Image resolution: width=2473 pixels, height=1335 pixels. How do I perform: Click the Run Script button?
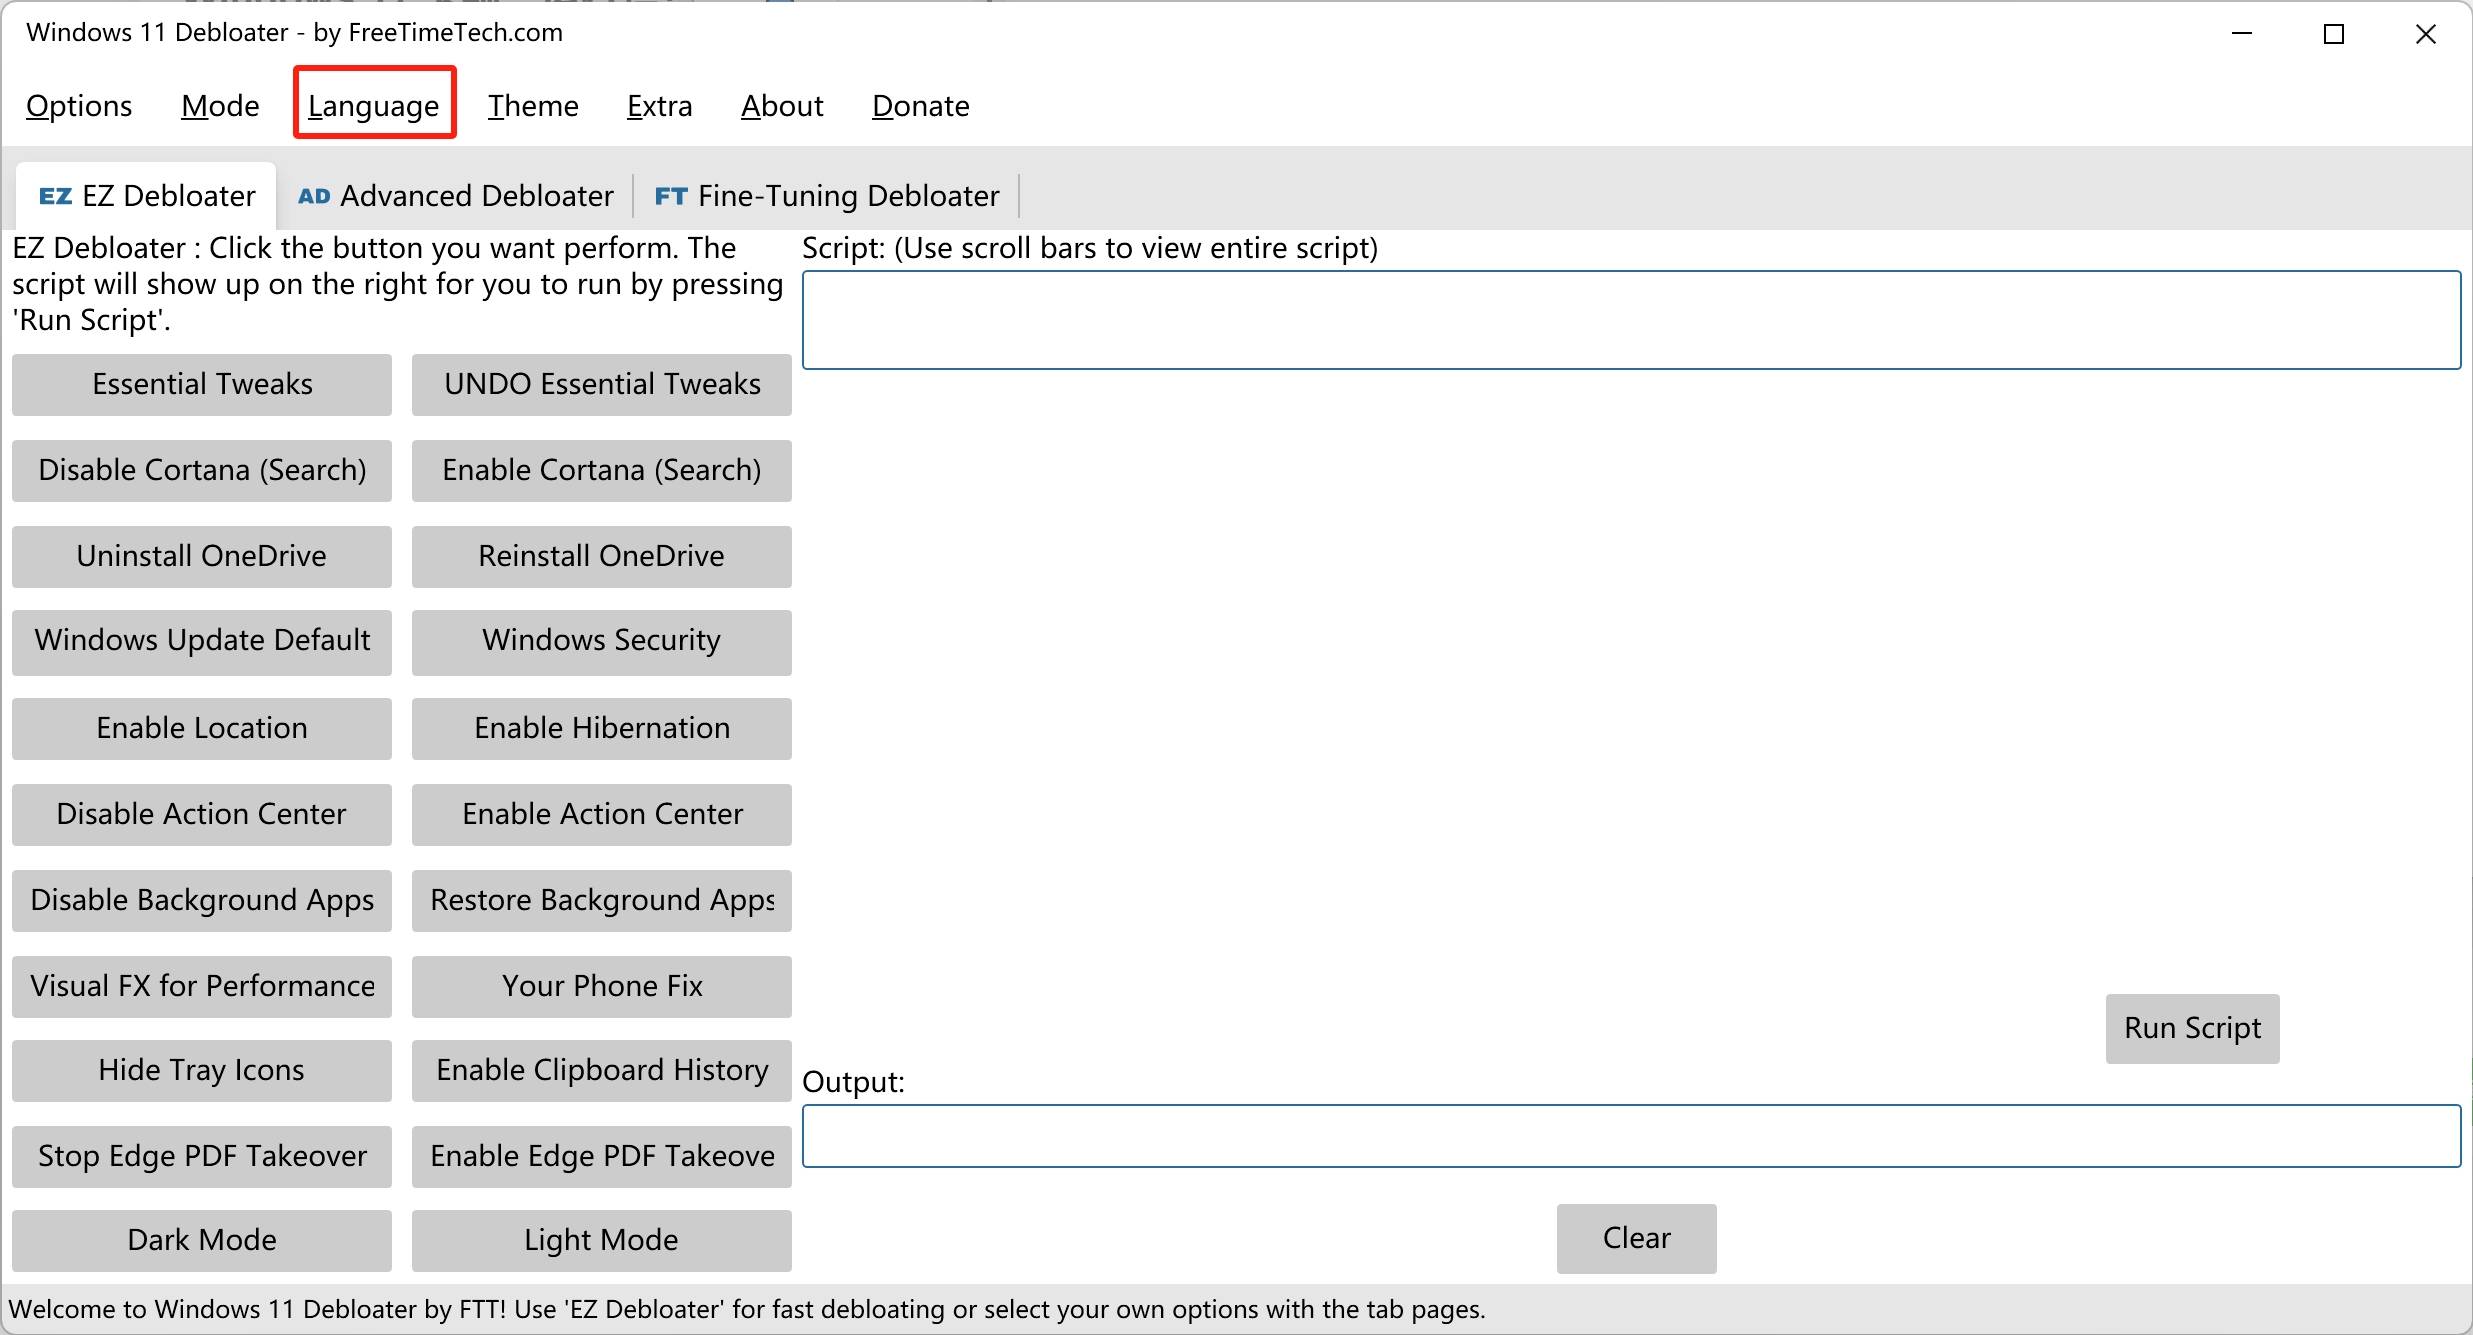coord(2192,1028)
